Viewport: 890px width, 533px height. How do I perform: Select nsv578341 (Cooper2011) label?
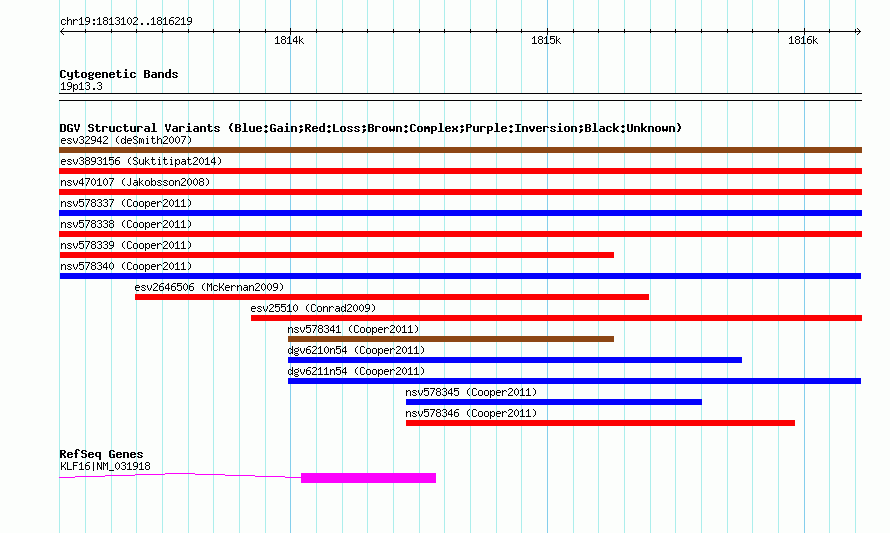pos(353,329)
